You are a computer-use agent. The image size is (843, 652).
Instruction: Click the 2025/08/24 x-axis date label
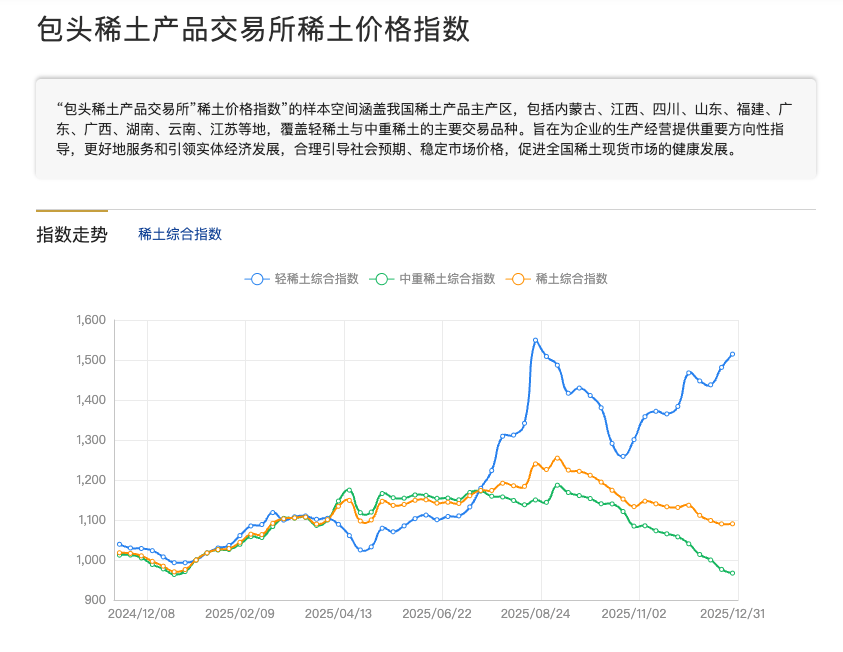coord(535,614)
